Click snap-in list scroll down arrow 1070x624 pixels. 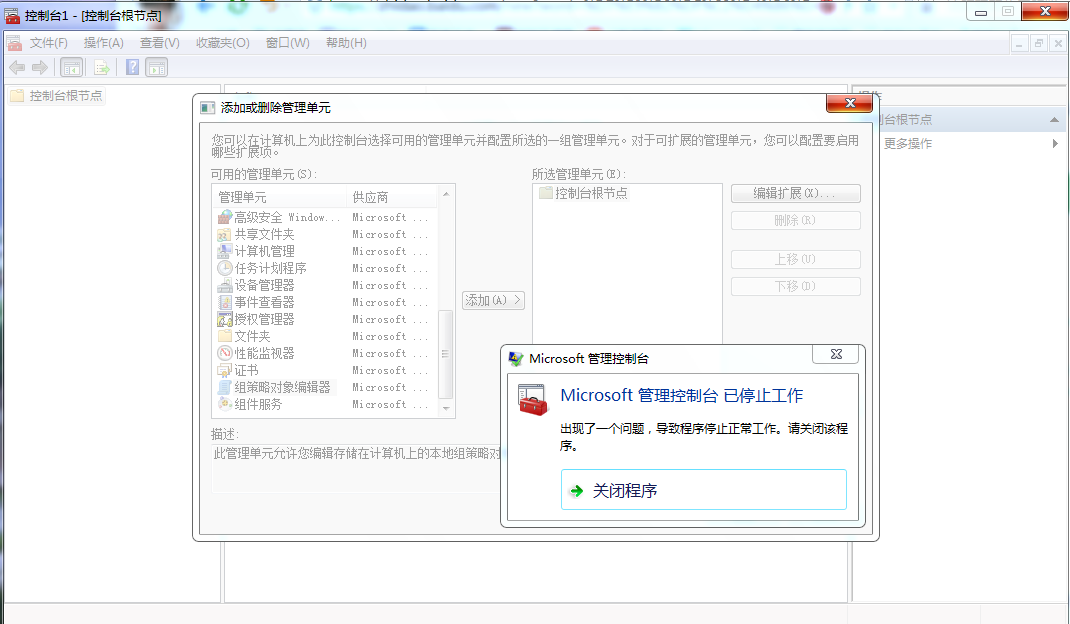coord(446,408)
